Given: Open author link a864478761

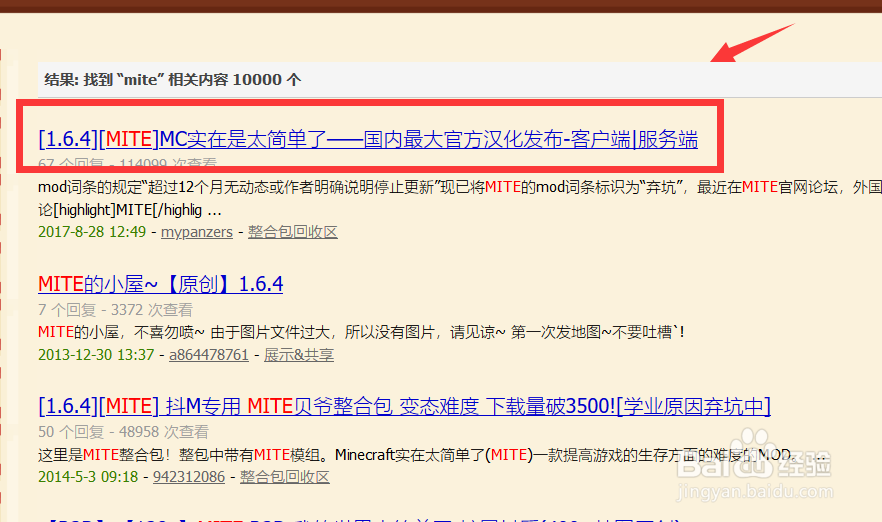Looking at the screenshot, I should coord(209,355).
